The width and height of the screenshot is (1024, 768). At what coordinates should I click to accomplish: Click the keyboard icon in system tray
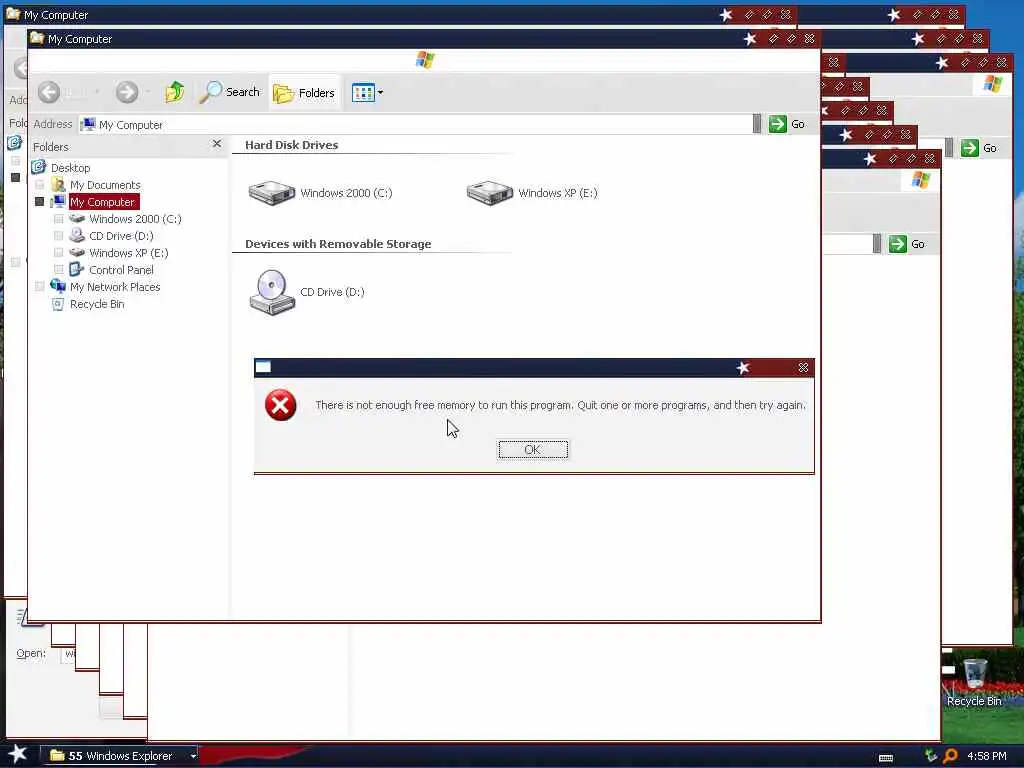[886, 758]
